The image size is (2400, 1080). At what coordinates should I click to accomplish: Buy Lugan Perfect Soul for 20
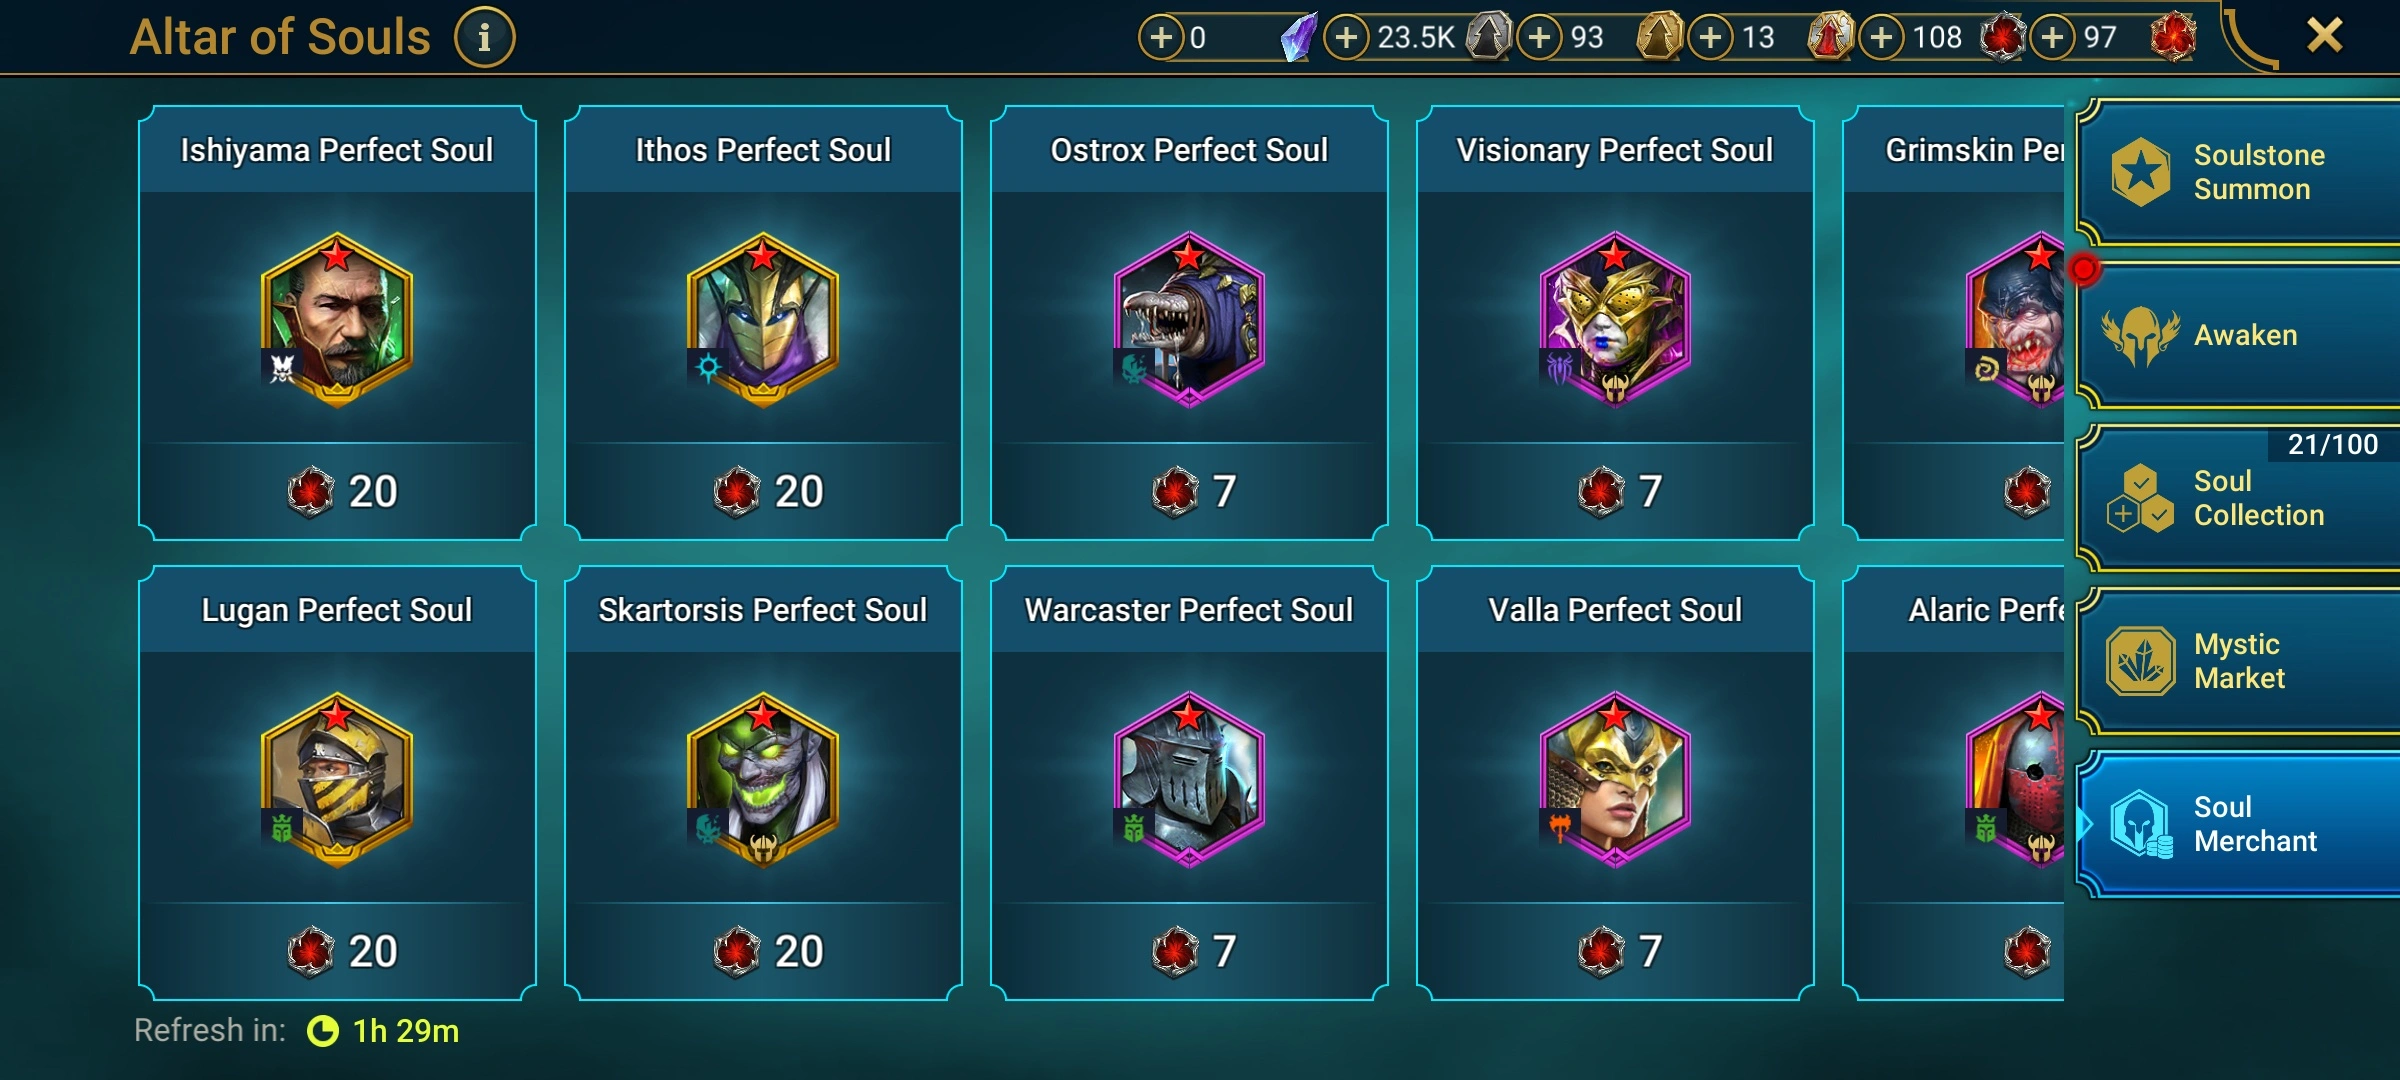(x=338, y=951)
